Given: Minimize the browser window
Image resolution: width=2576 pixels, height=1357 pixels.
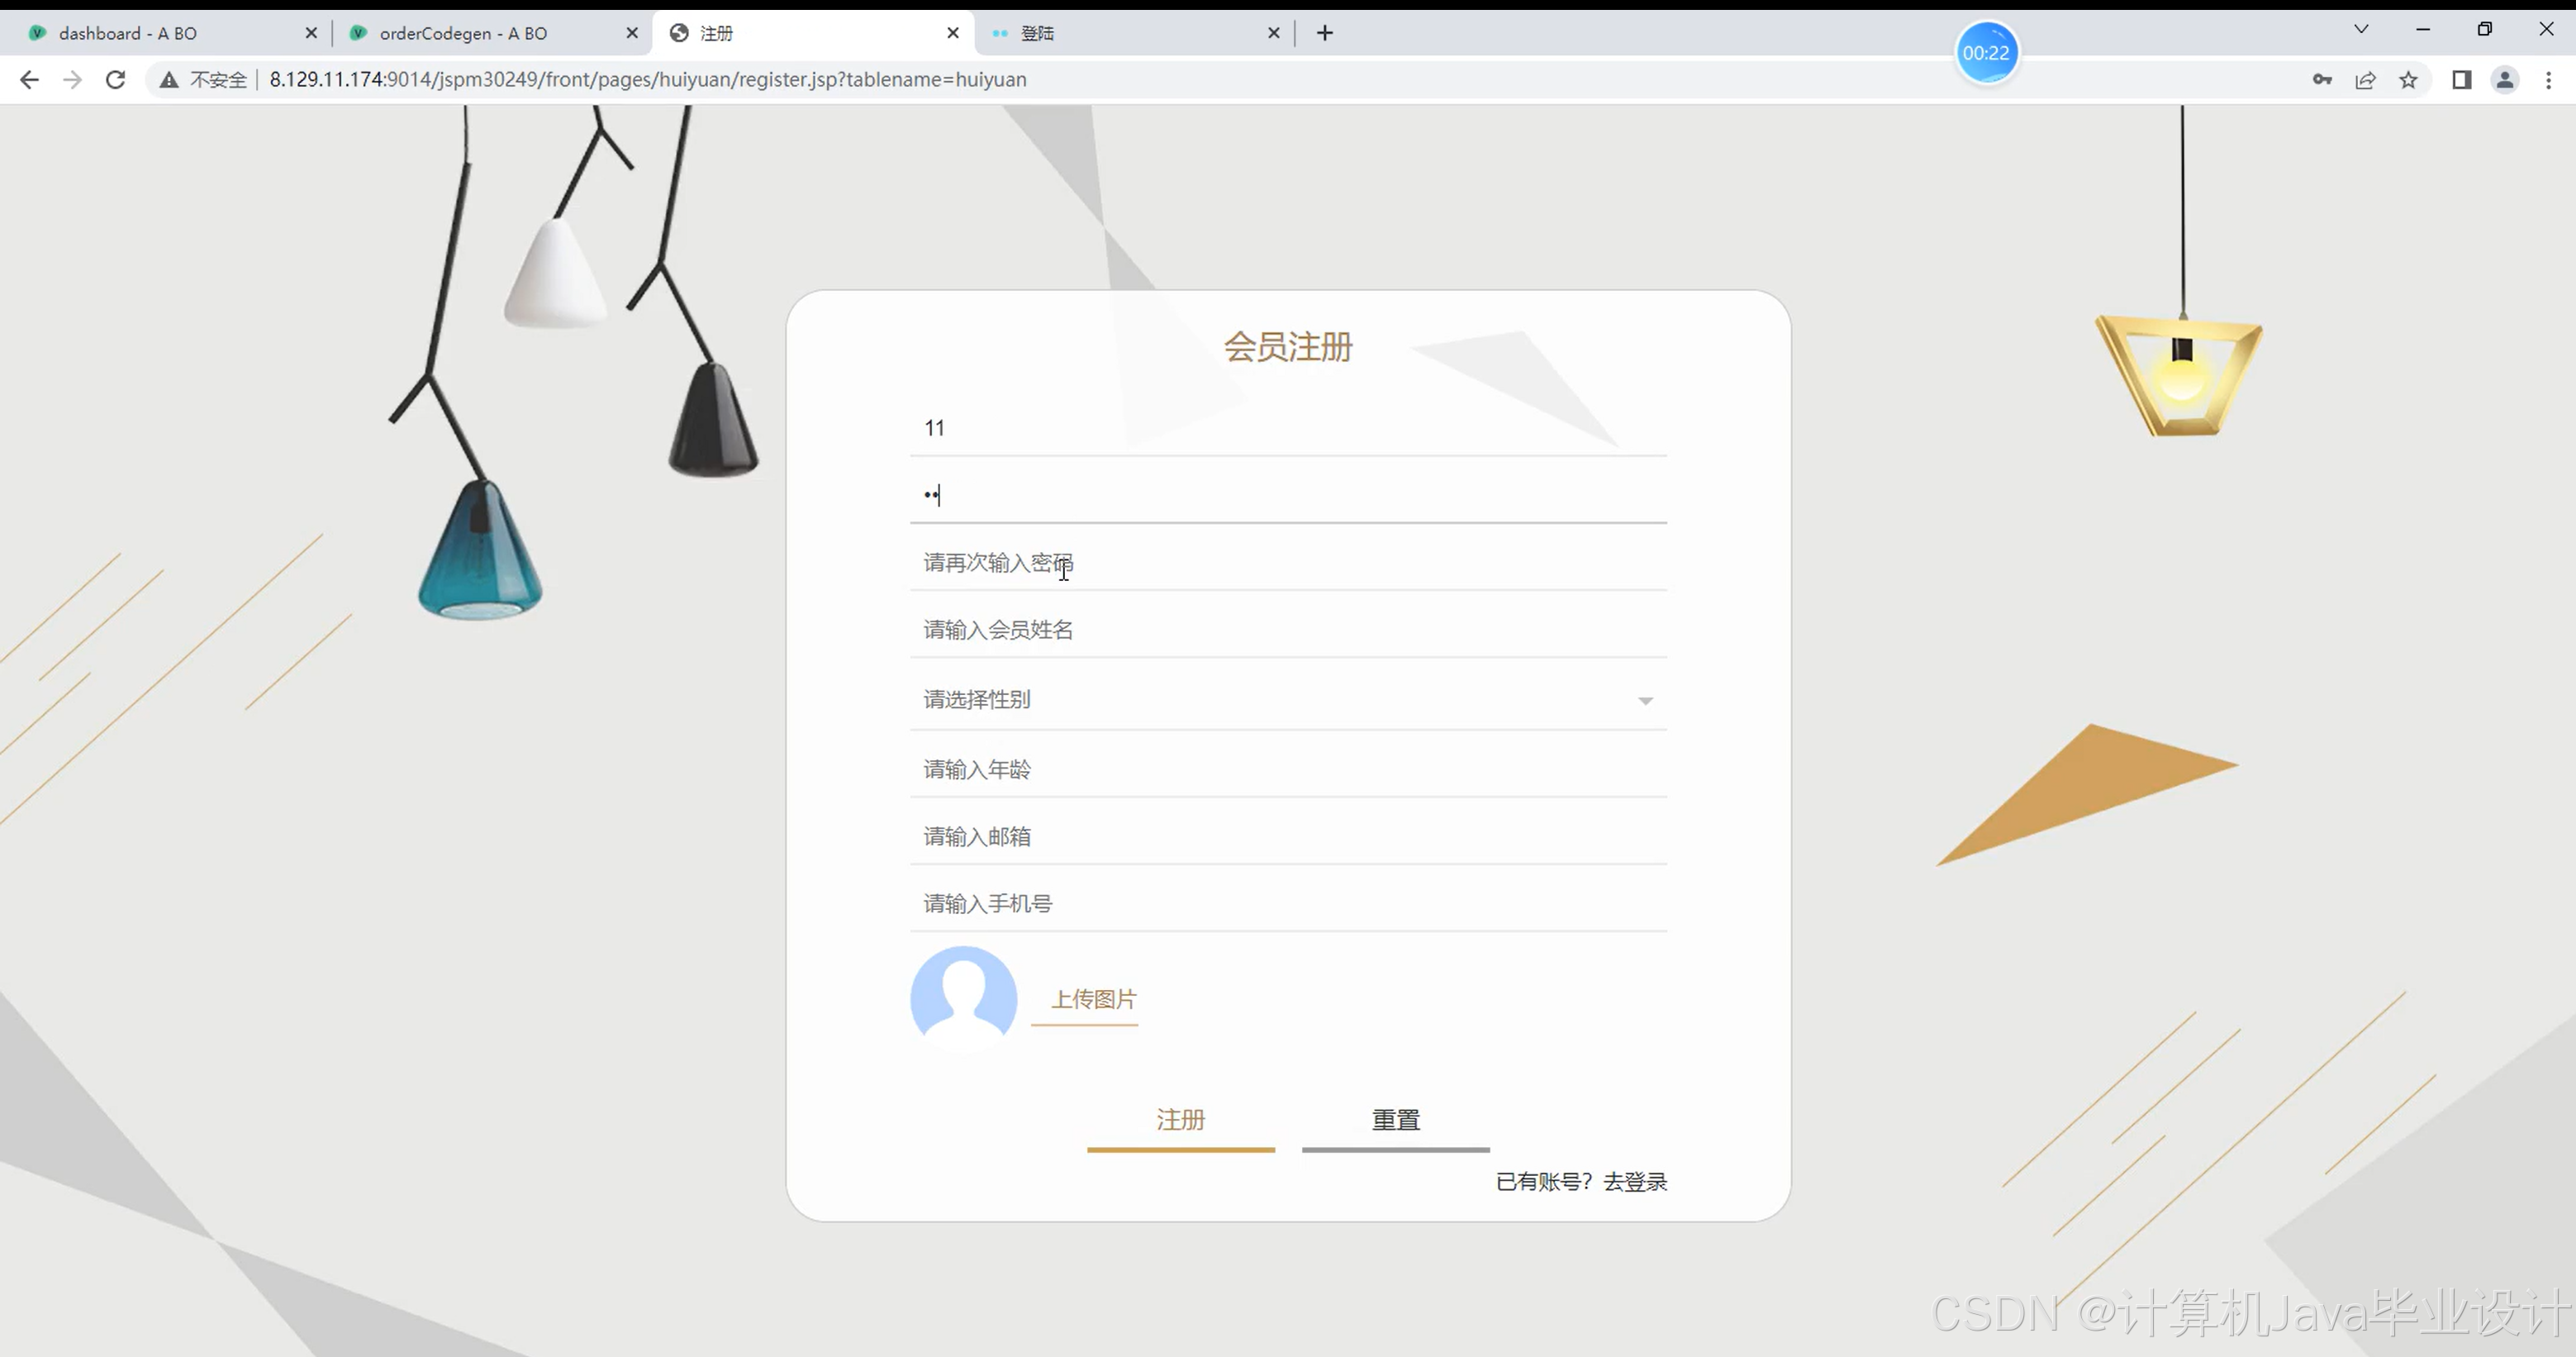Looking at the screenshot, I should (2423, 29).
